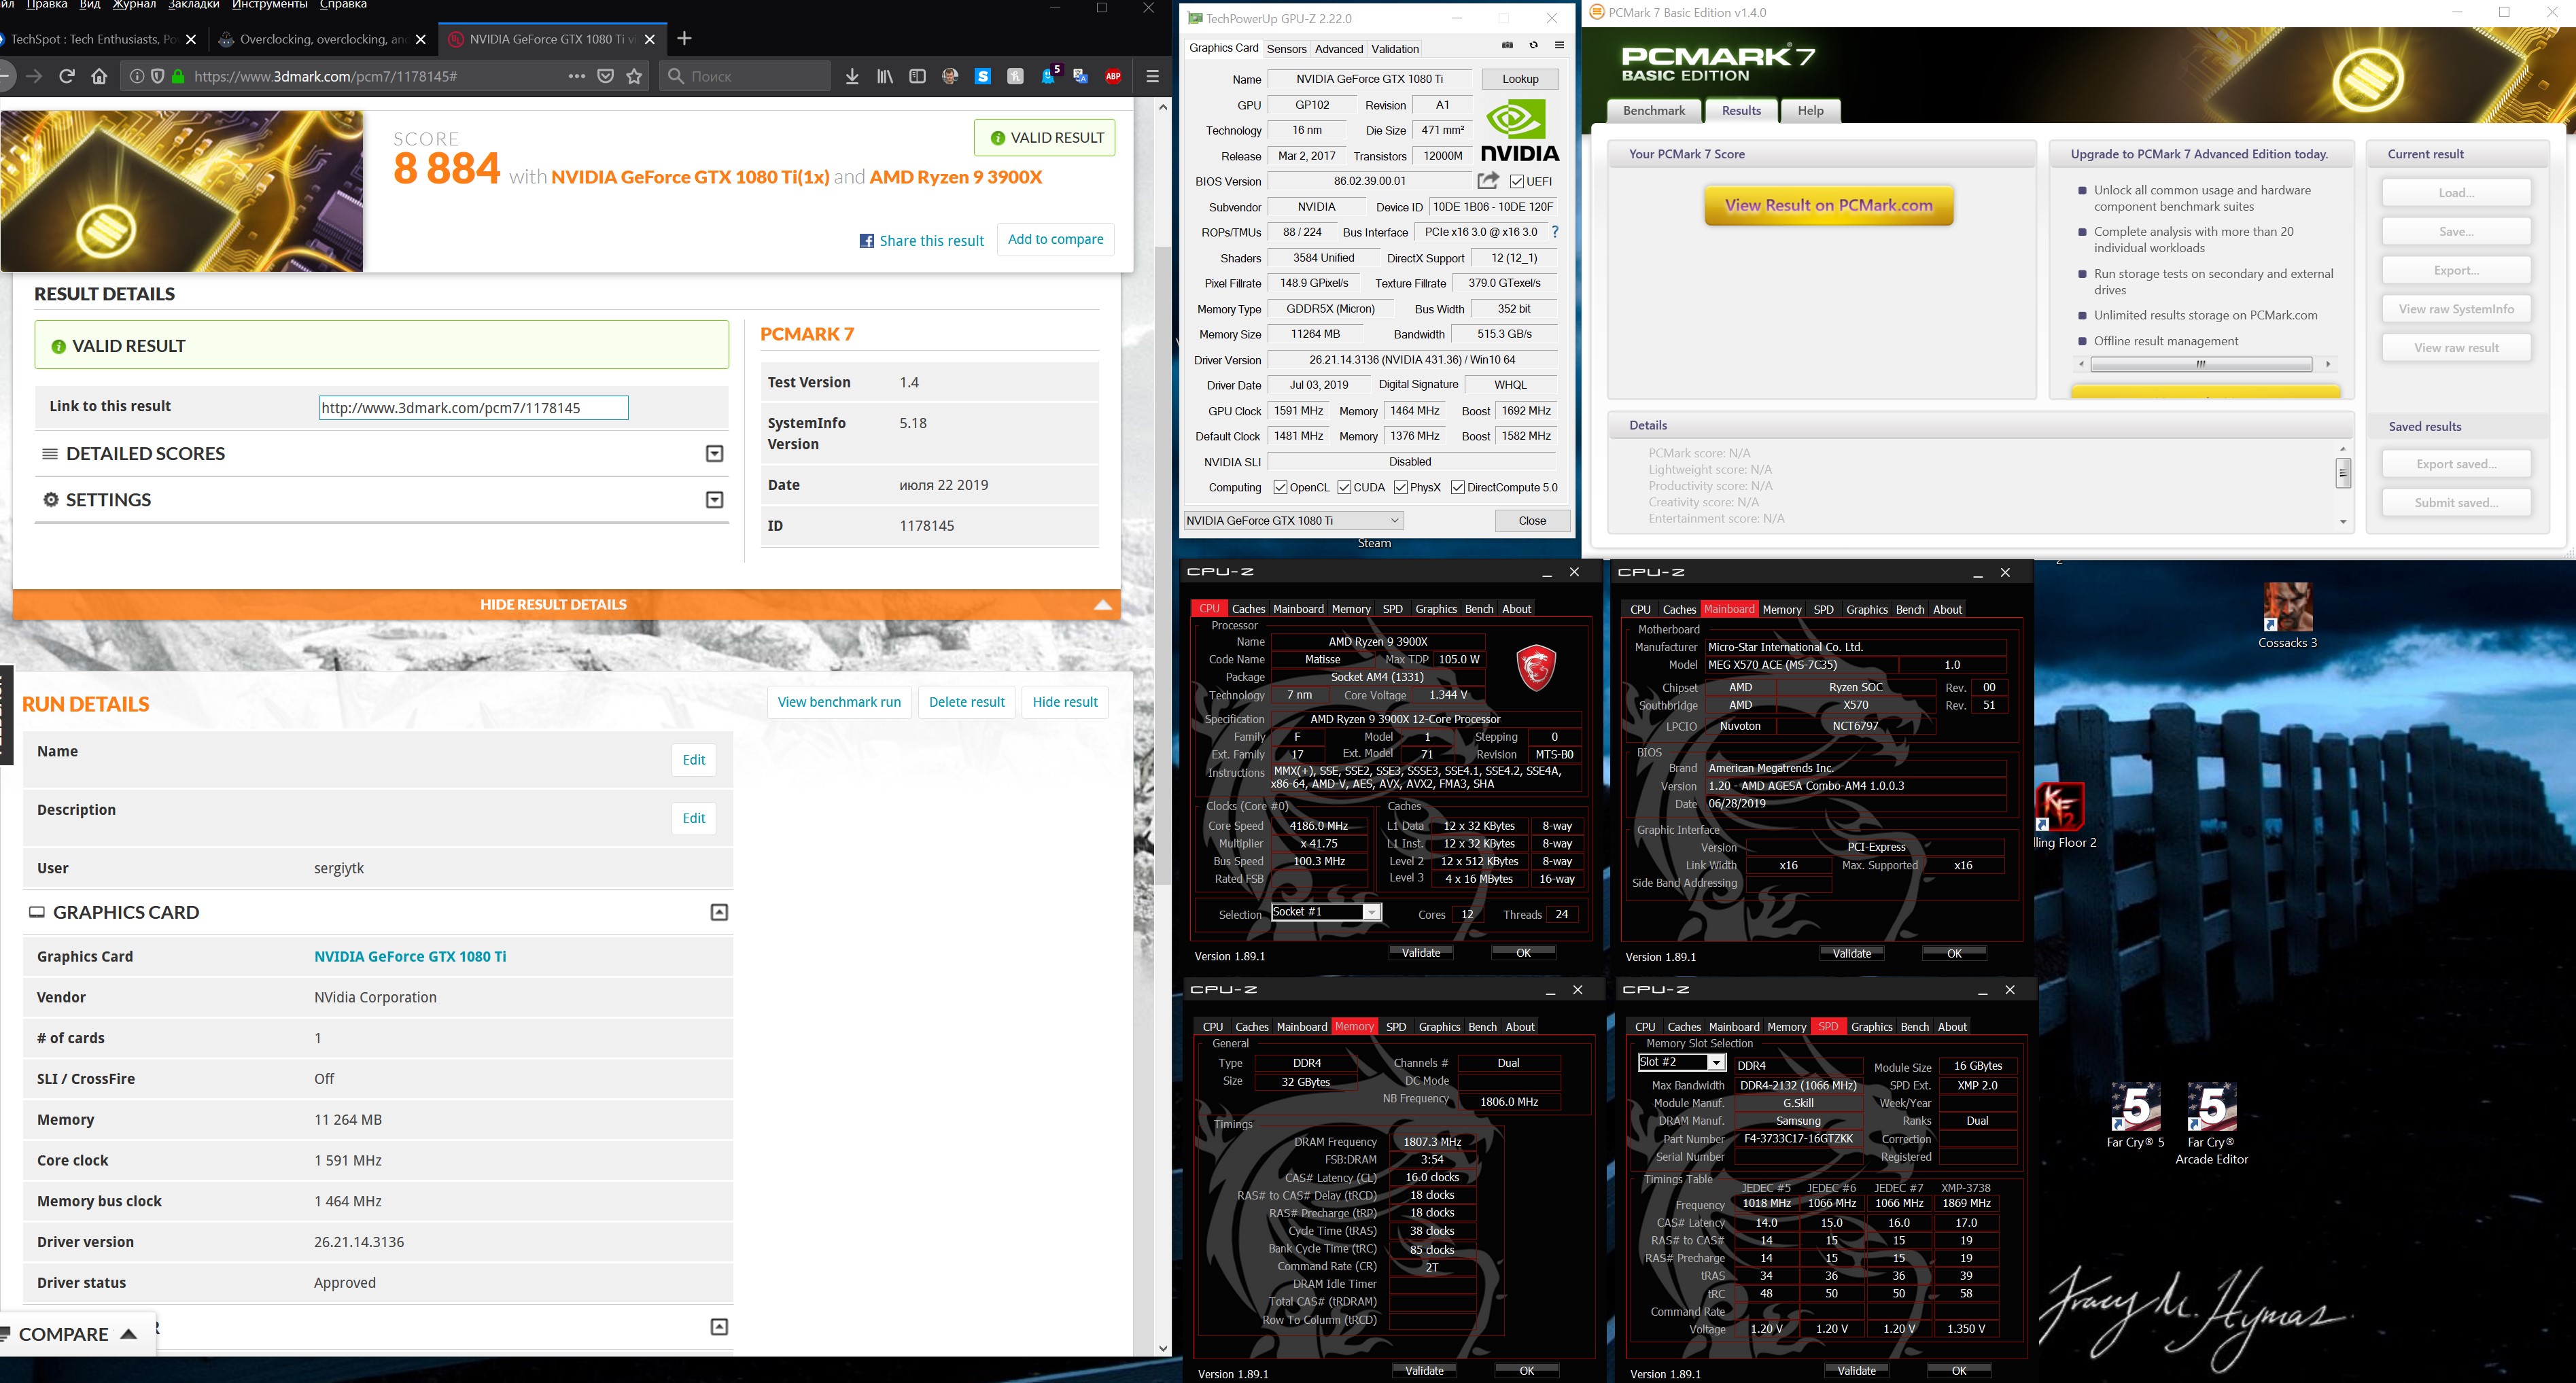Click the translate extension icon in Firefox

pyautogui.click(x=1081, y=76)
